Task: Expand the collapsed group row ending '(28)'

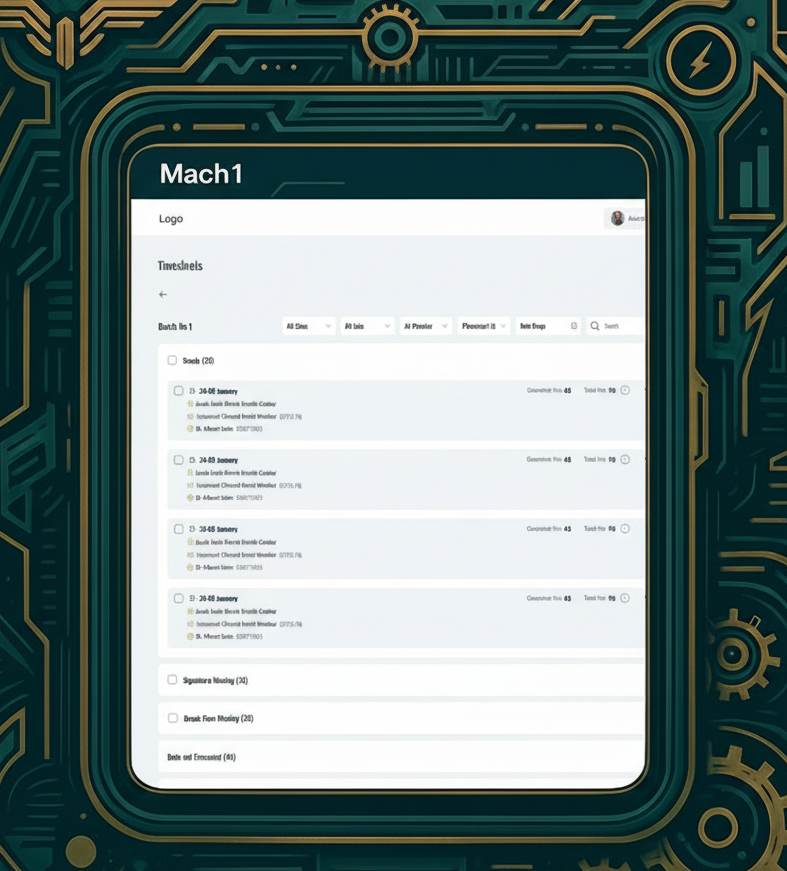Action: click(401, 718)
